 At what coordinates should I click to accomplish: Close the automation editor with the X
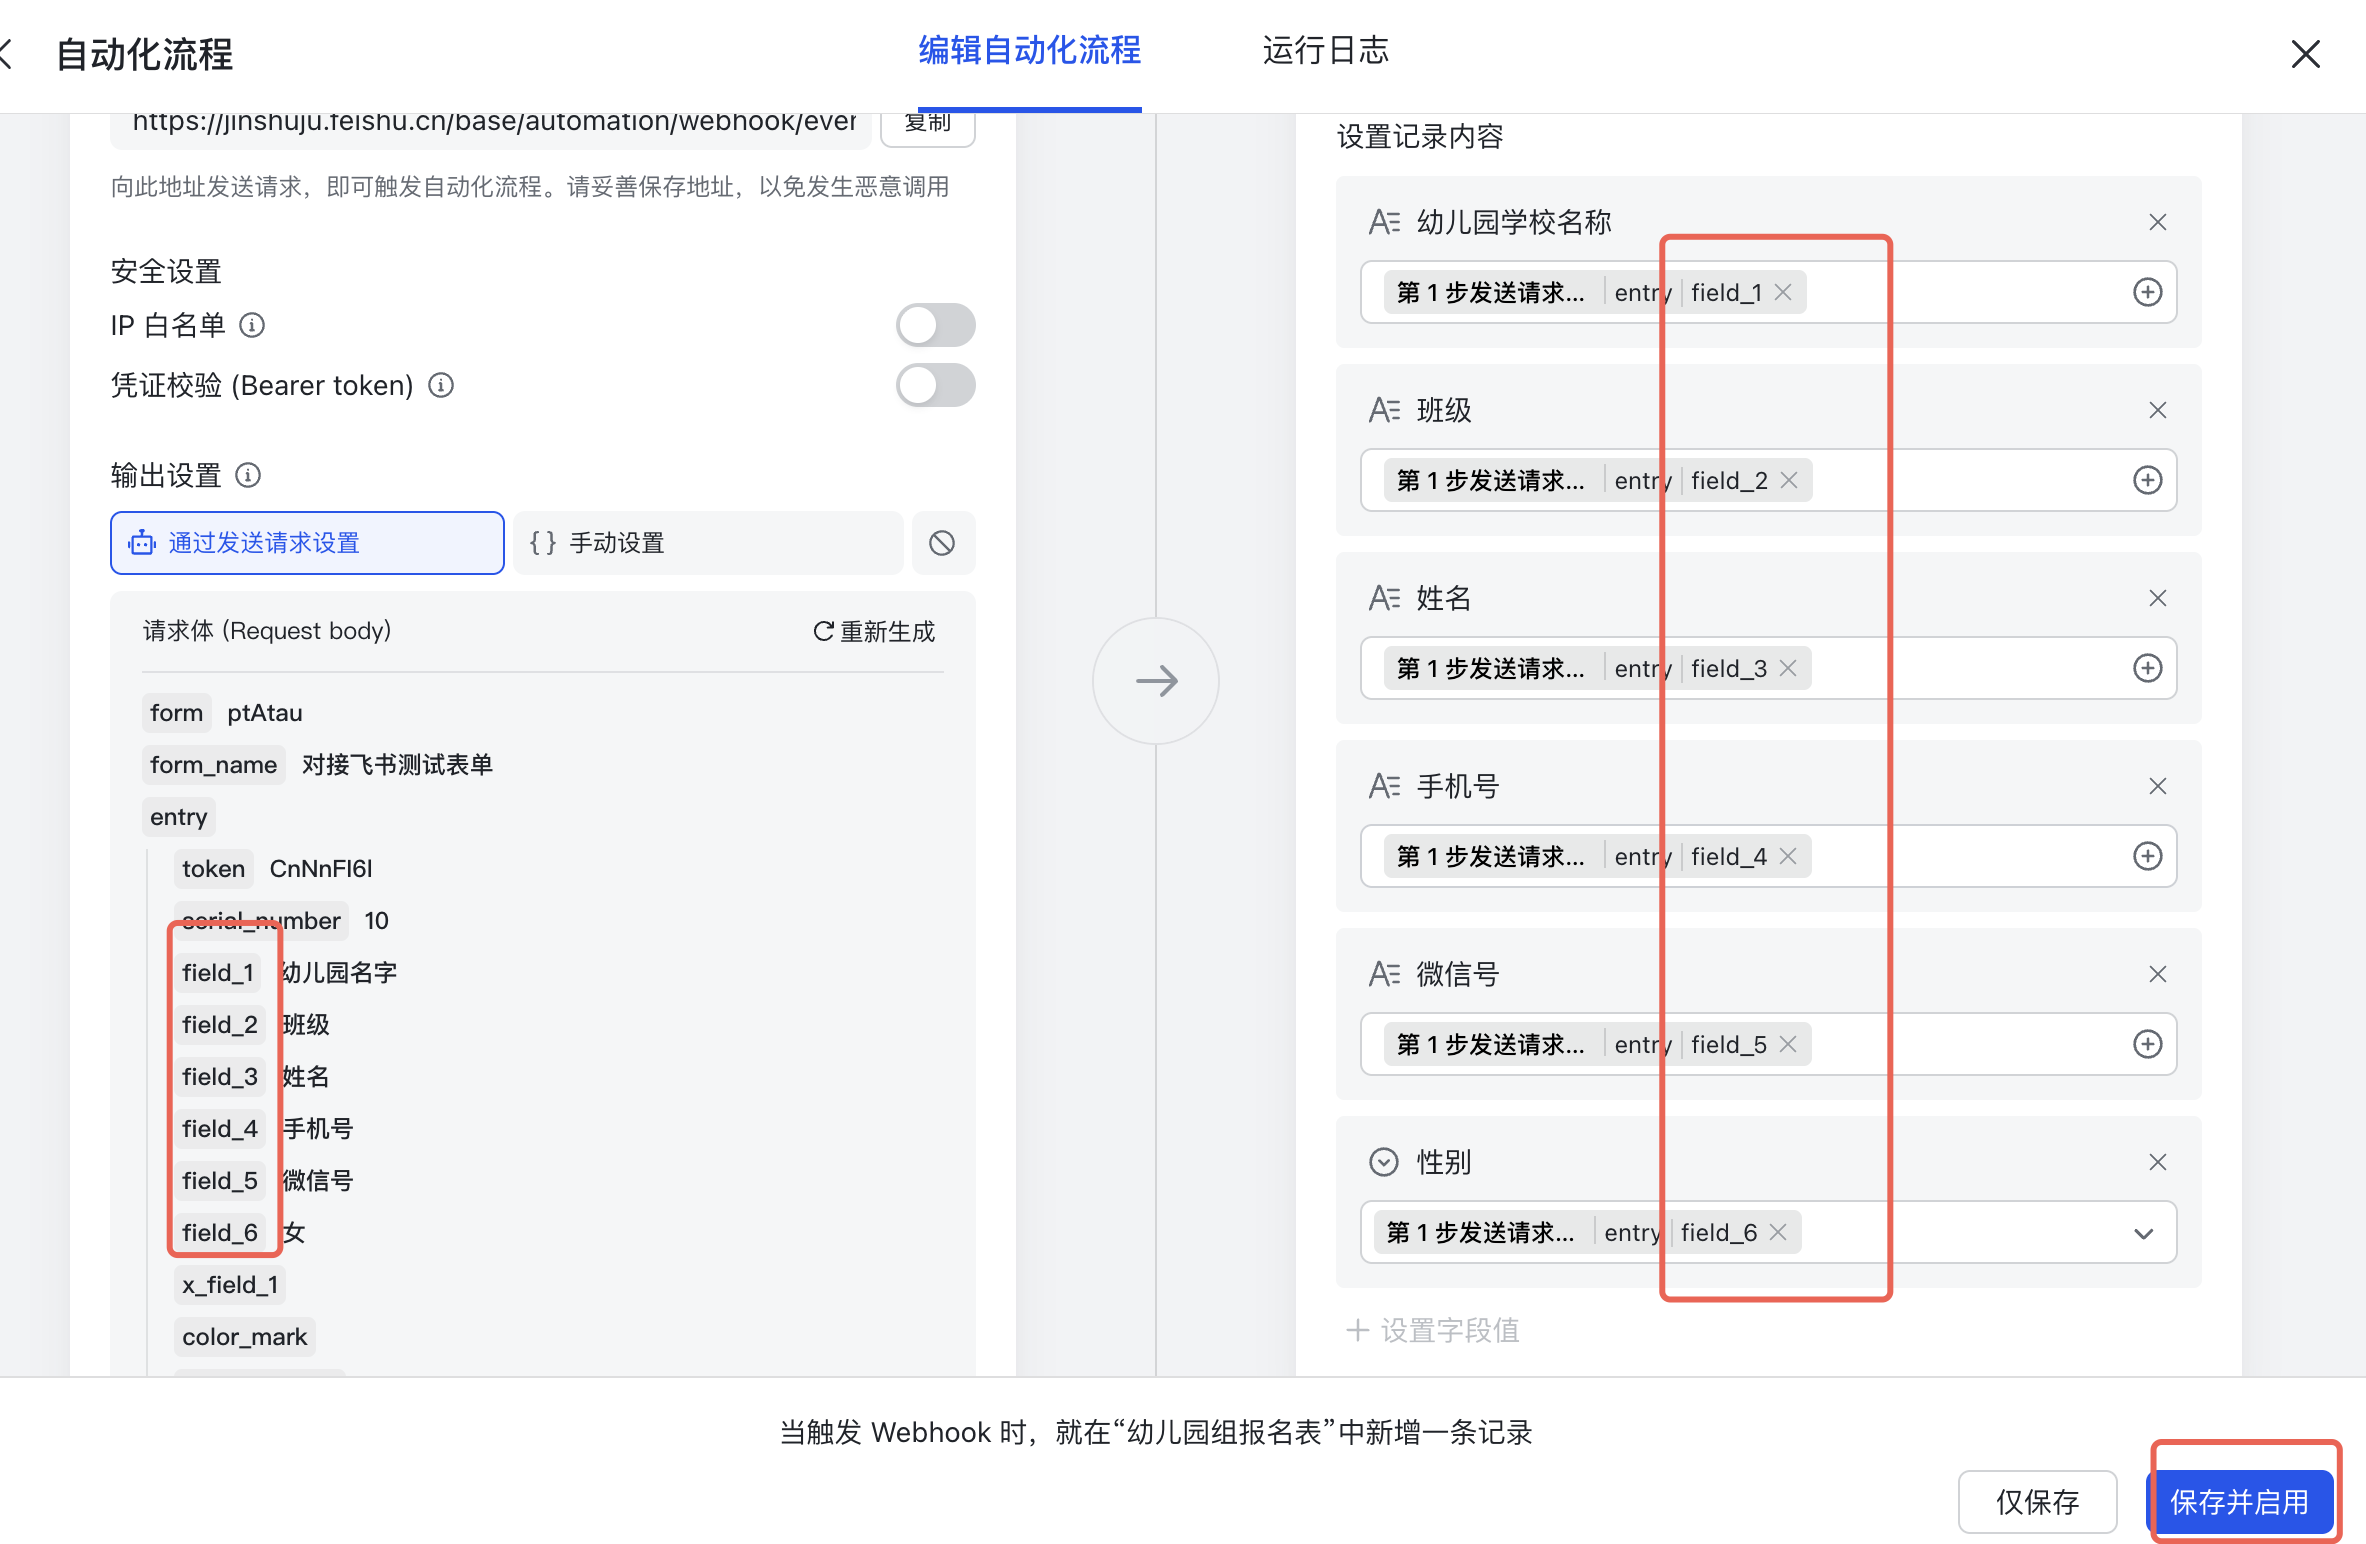click(2305, 54)
